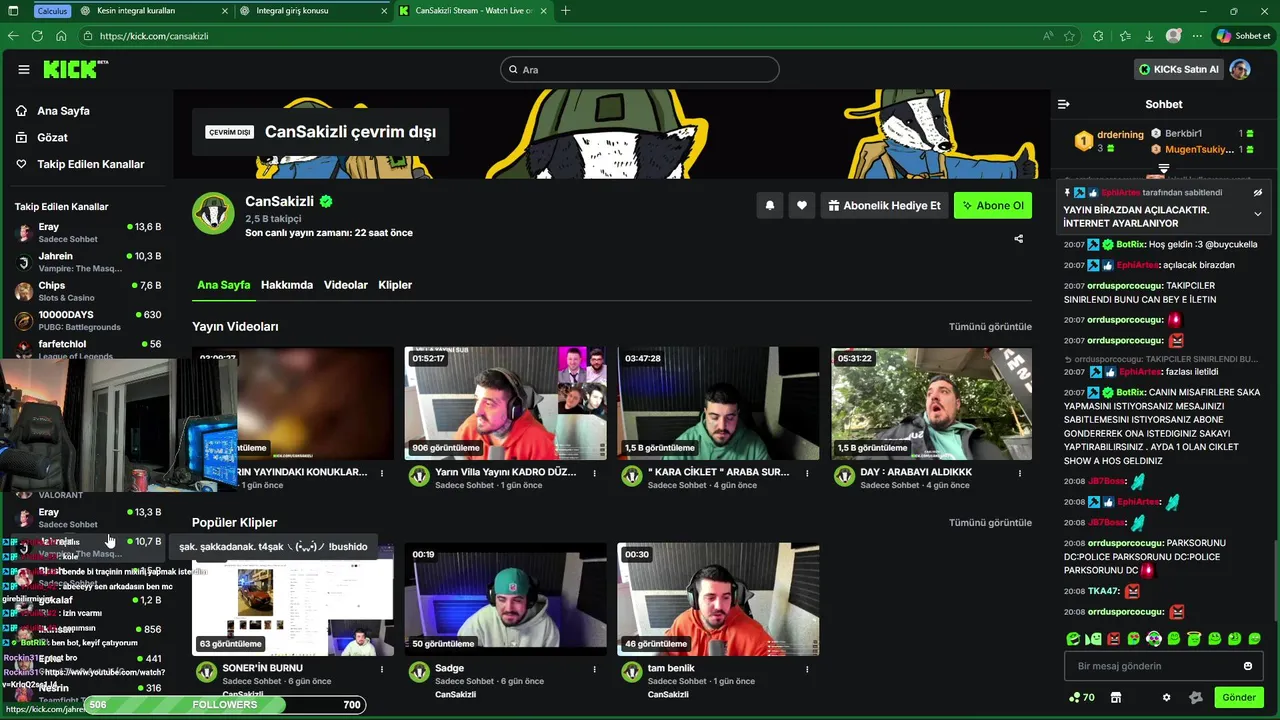The height and width of the screenshot is (720, 1280).
Task: Click the browser address bar URL
Action: tap(154, 36)
